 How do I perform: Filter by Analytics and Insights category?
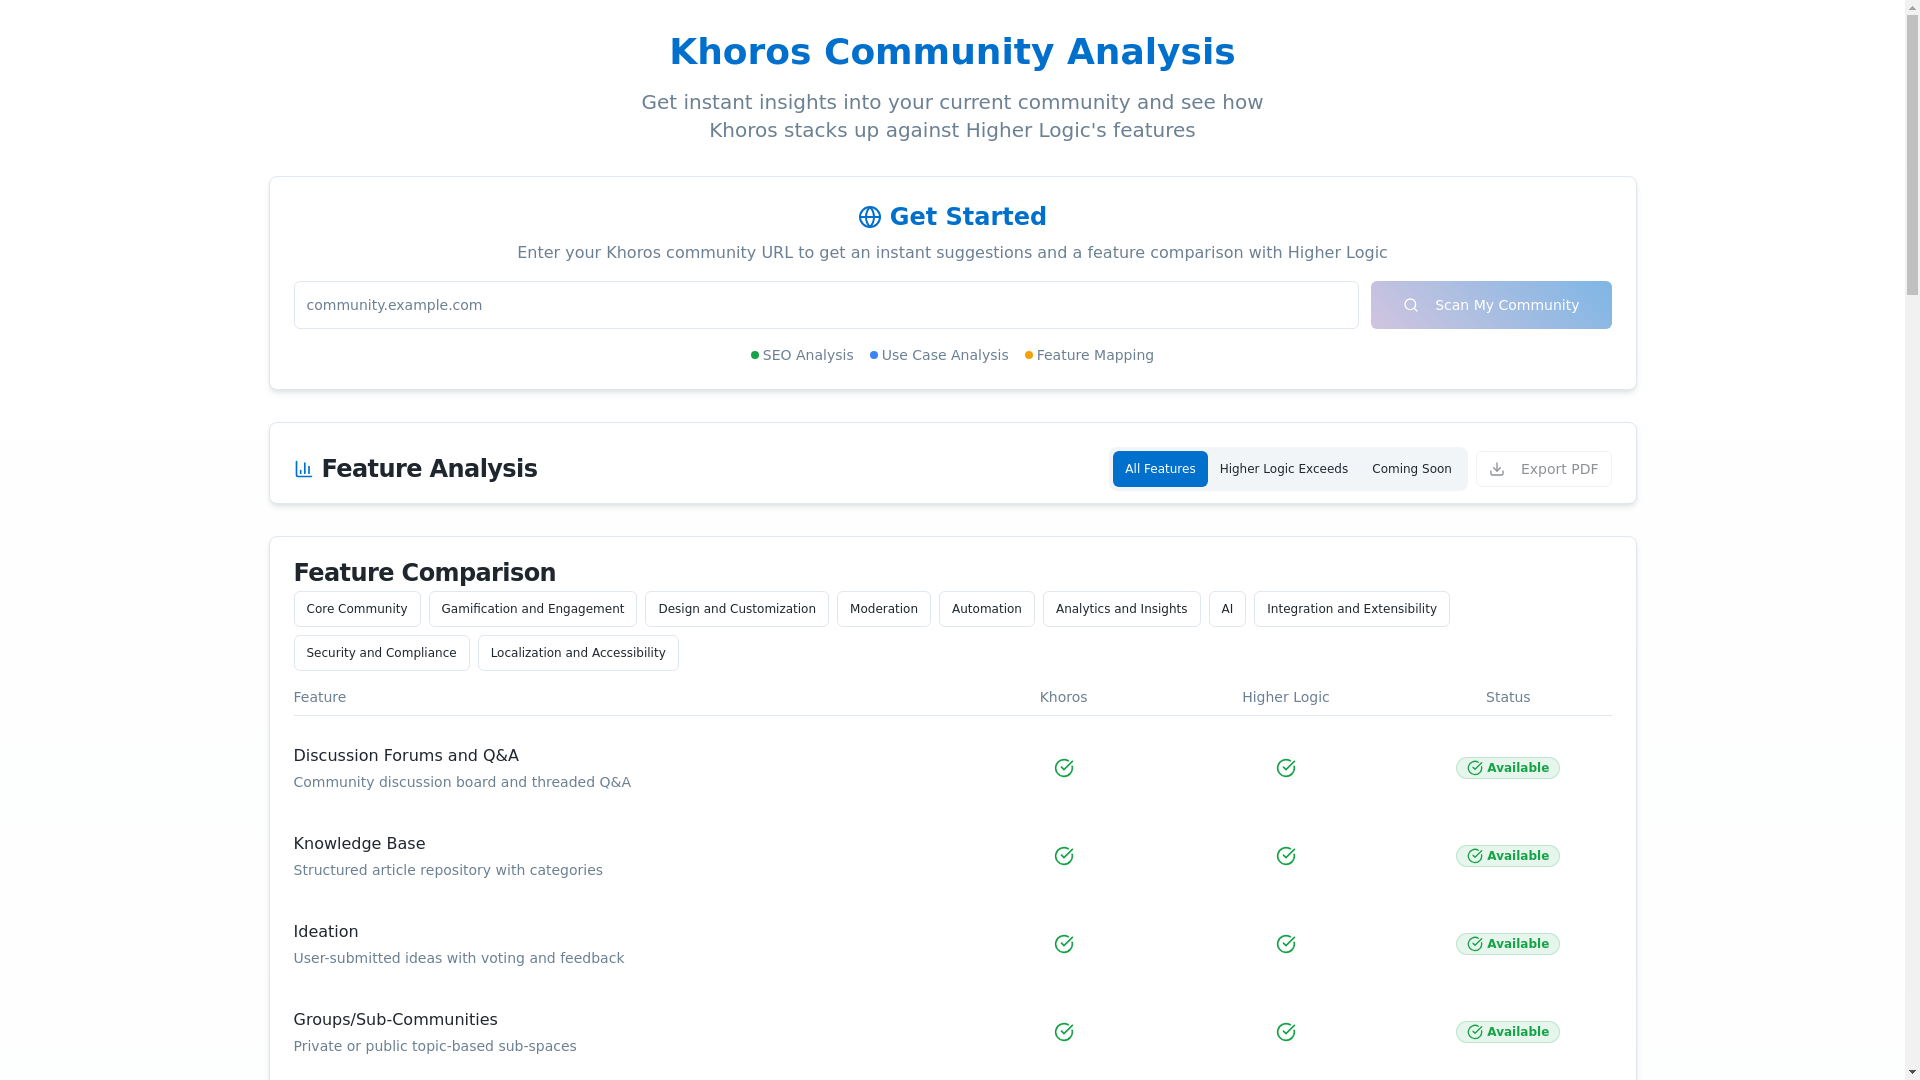(x=1122, y=609)
